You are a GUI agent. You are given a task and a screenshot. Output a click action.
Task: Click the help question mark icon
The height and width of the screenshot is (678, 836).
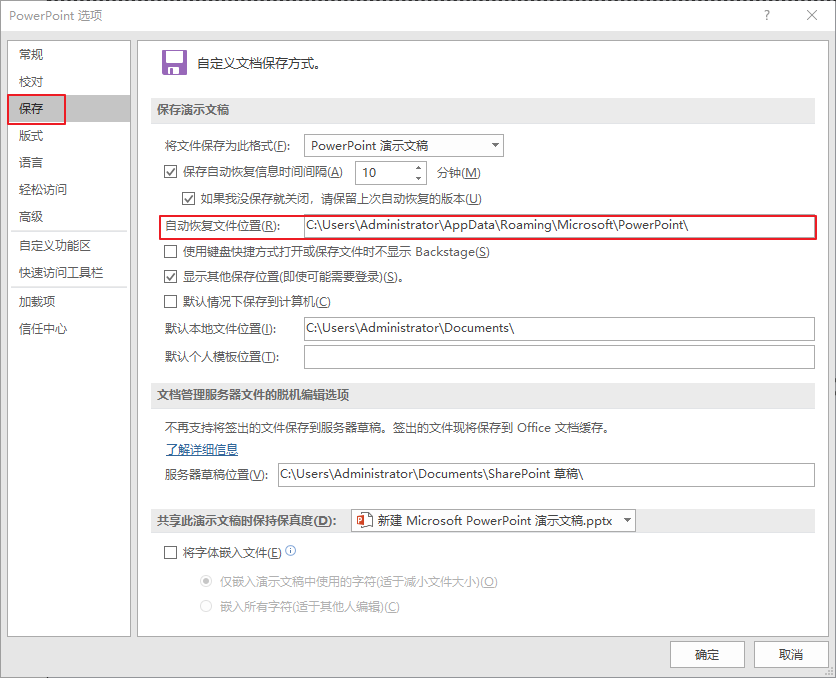[x=767, y=15]
